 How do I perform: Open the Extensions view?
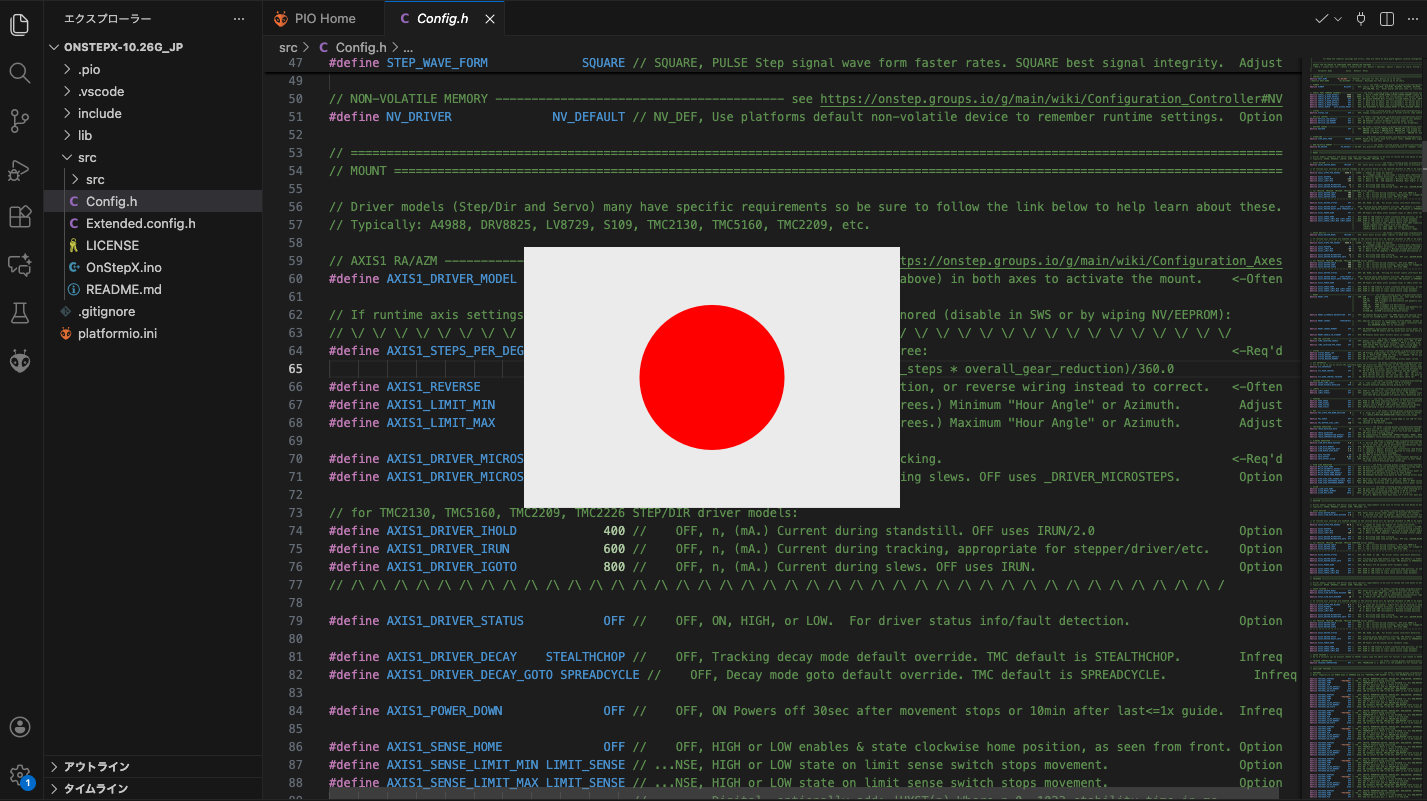click(20, 217)
